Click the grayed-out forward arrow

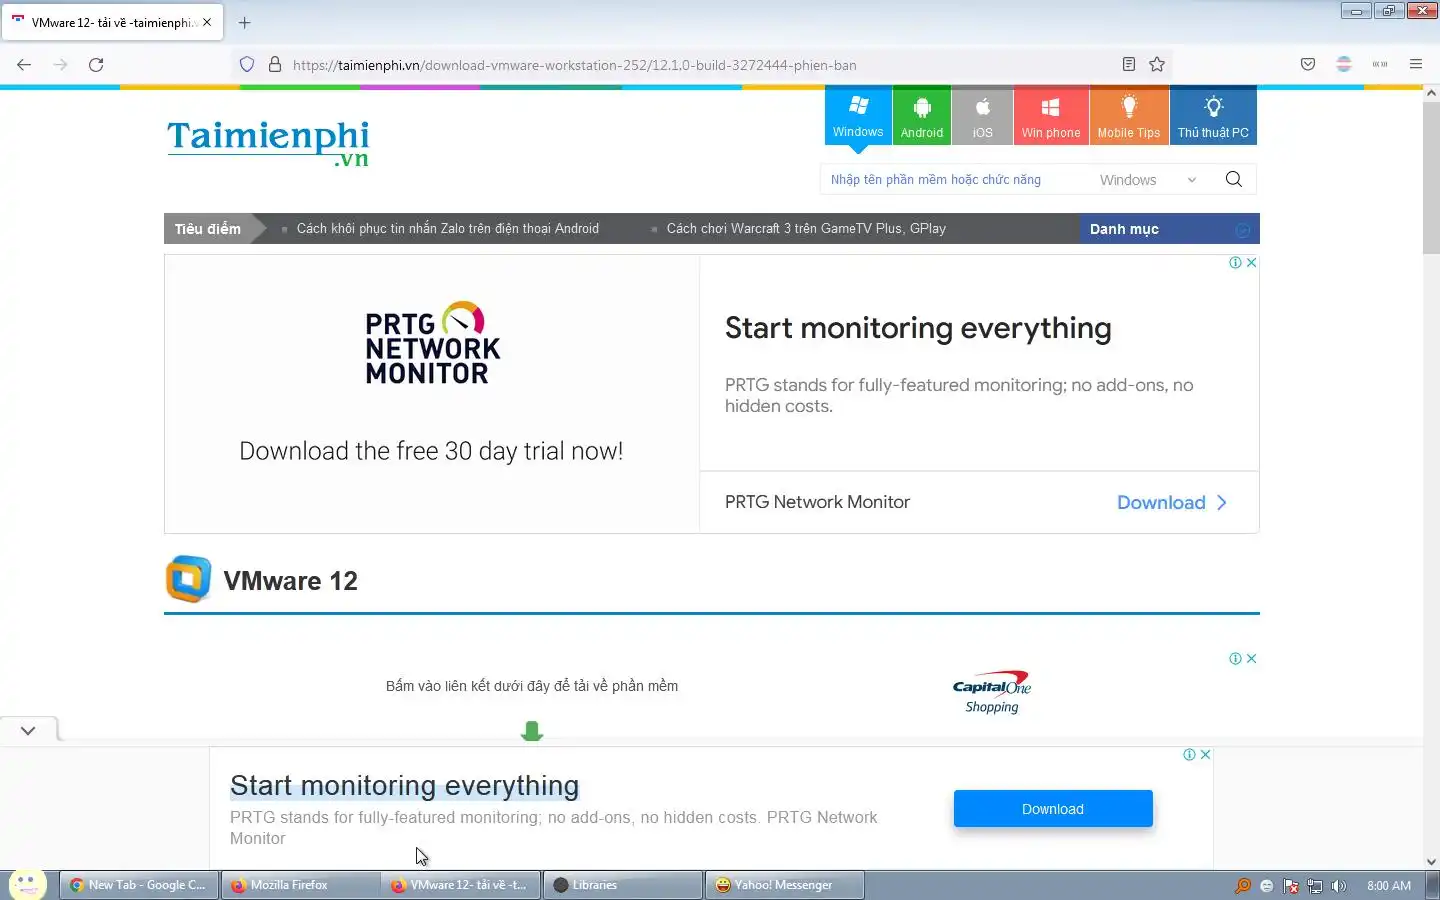click(60, 65)
